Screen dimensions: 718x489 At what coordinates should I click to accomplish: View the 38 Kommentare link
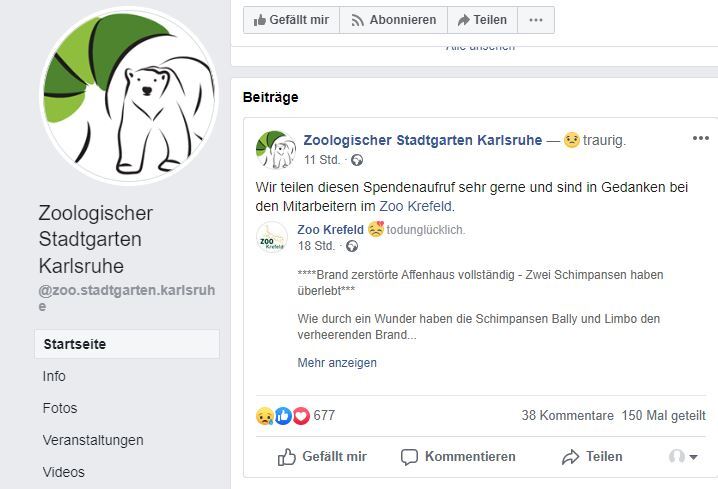[567, 415]
